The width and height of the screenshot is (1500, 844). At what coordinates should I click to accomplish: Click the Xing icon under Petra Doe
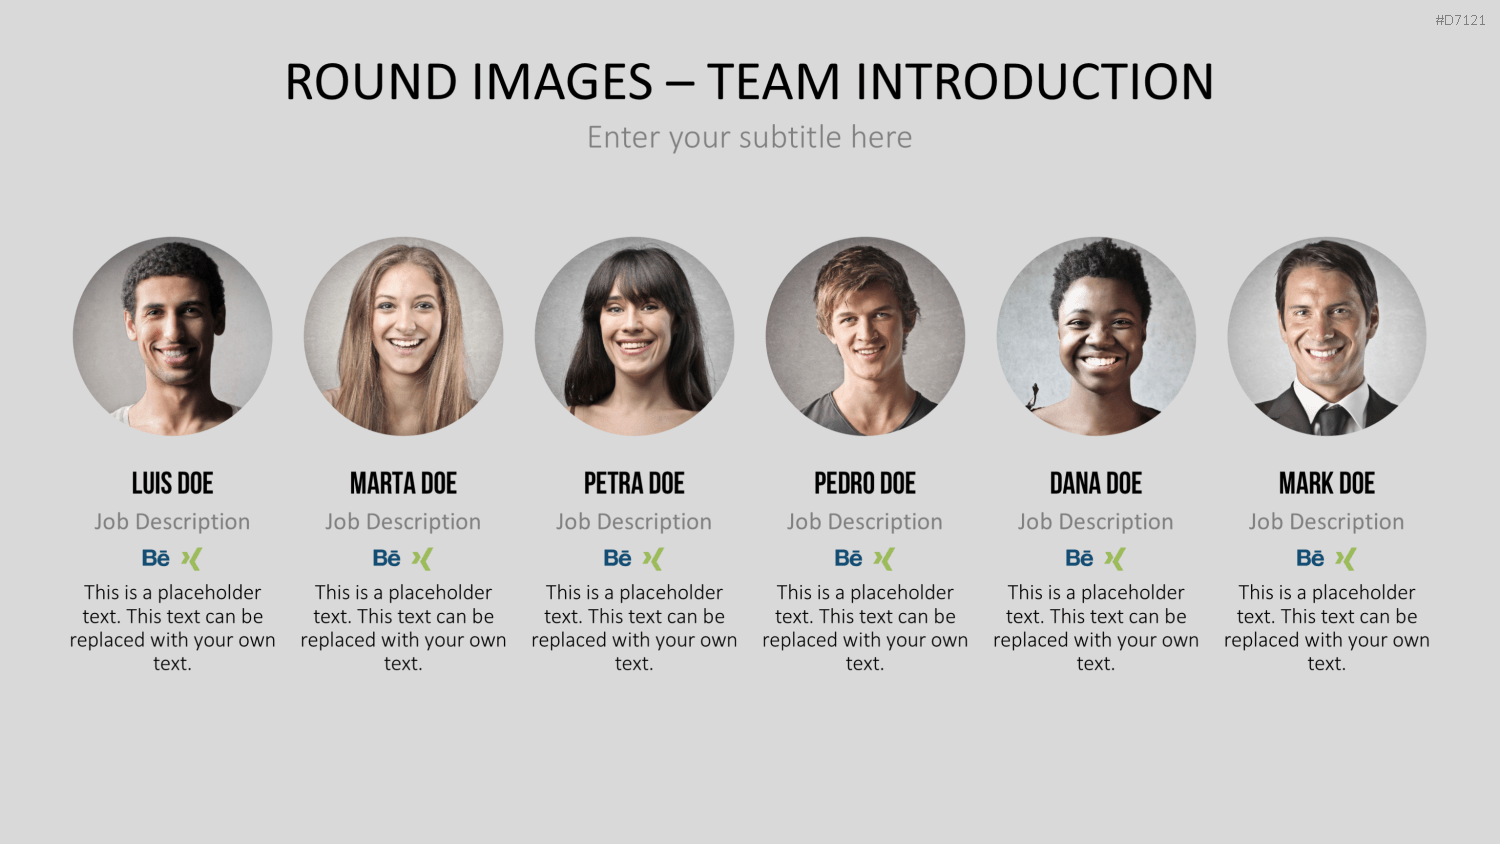coord(653,558)
